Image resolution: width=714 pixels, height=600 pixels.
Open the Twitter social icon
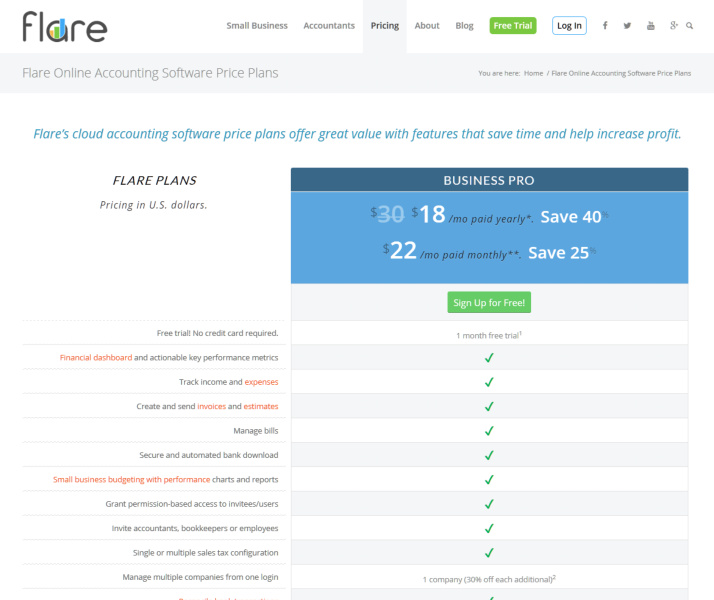click(x=627, y=25)
